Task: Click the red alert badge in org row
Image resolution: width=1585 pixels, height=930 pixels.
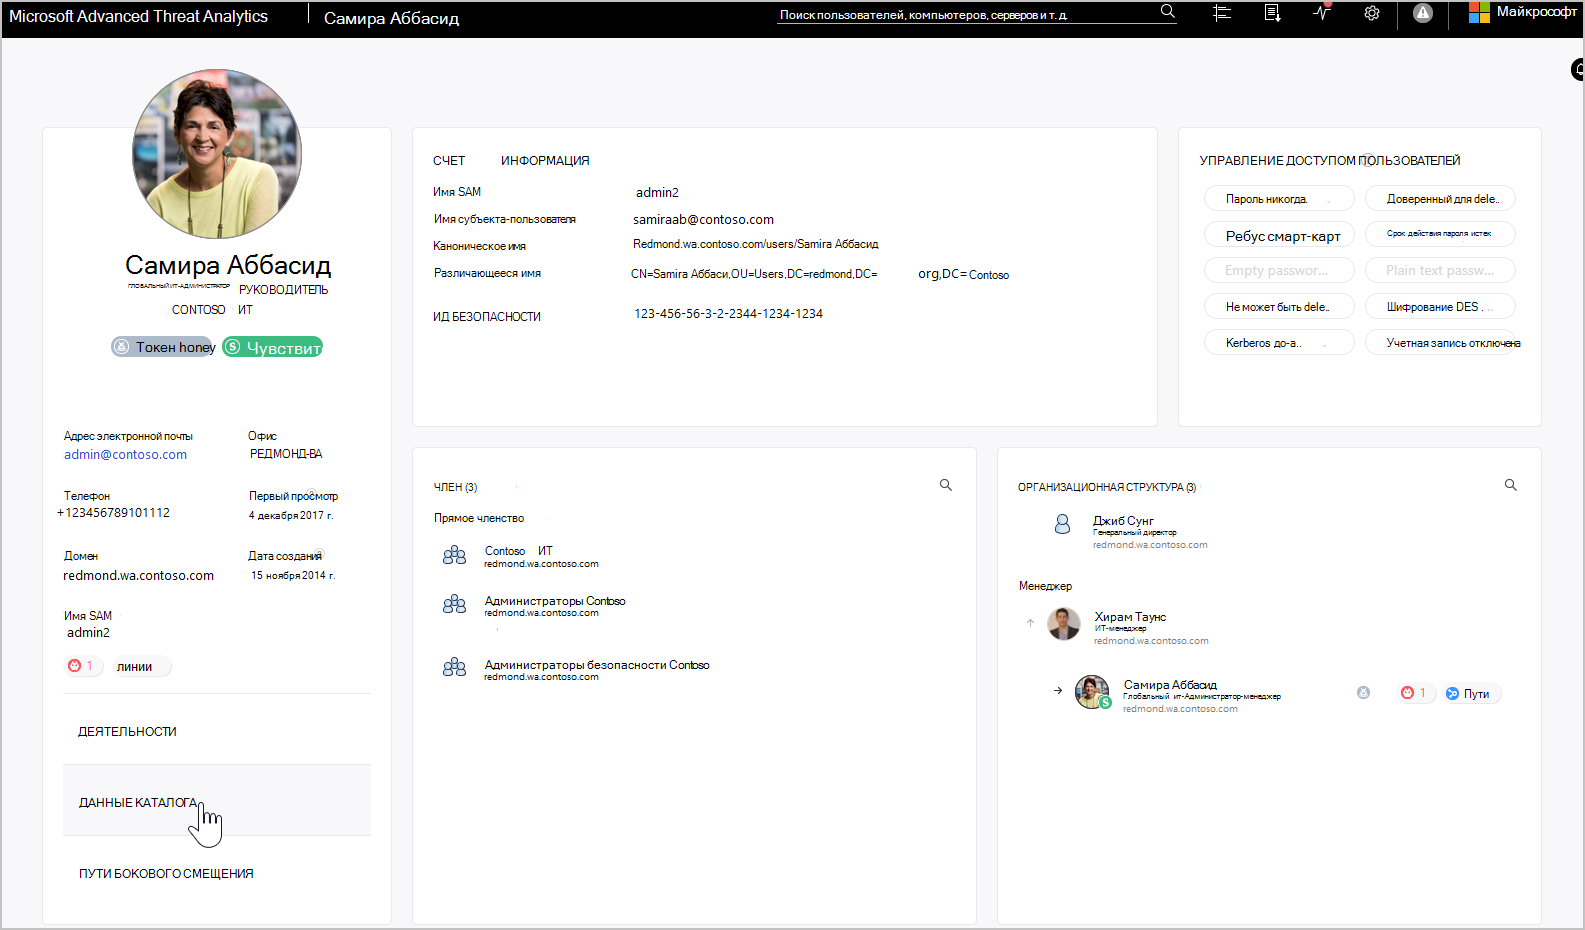Action: click(x=1414, y=693)
